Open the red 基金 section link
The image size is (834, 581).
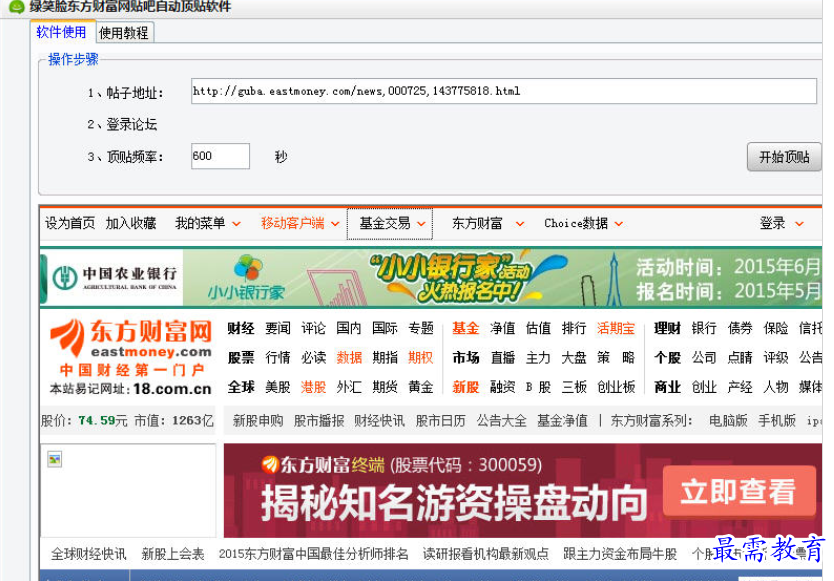(x=466, y=328)
